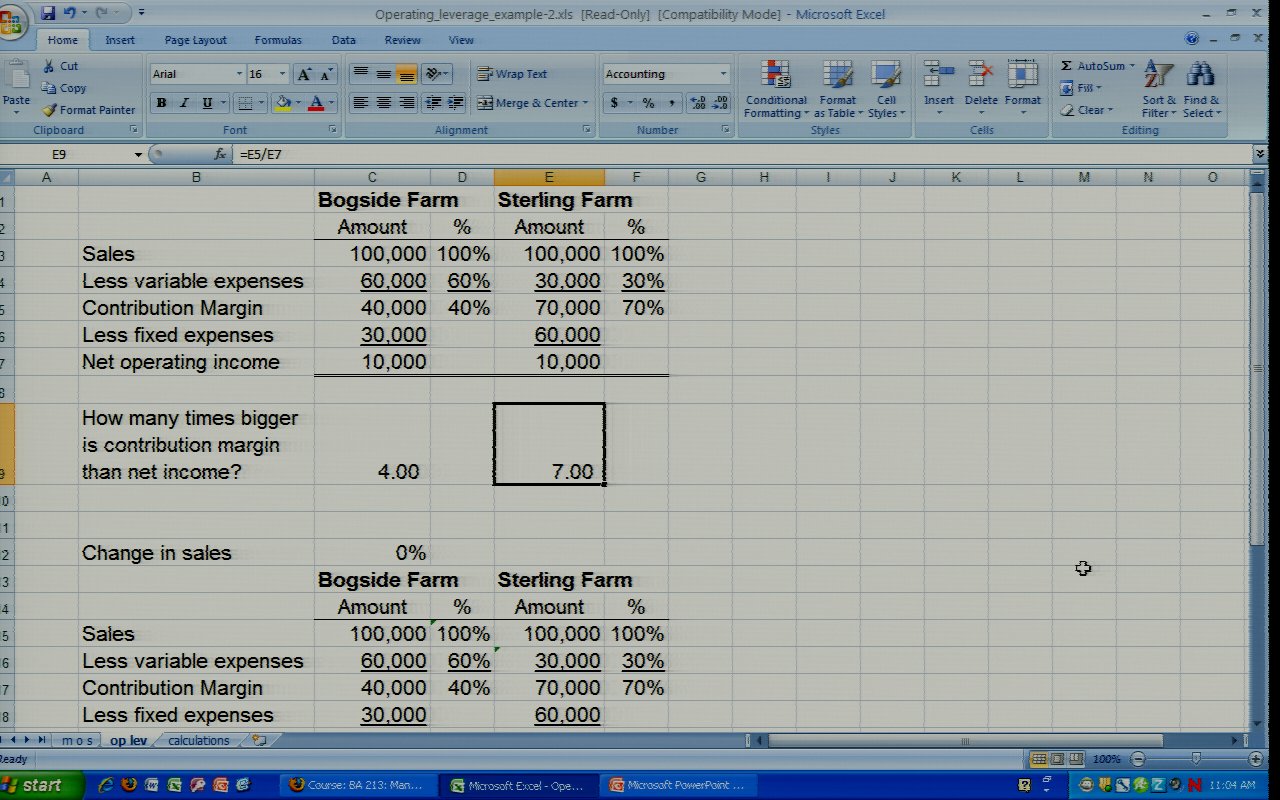Switch to the Page Layout ribbon tab
This screenshot has height=800, width=1280.
(x=195, y=40)
